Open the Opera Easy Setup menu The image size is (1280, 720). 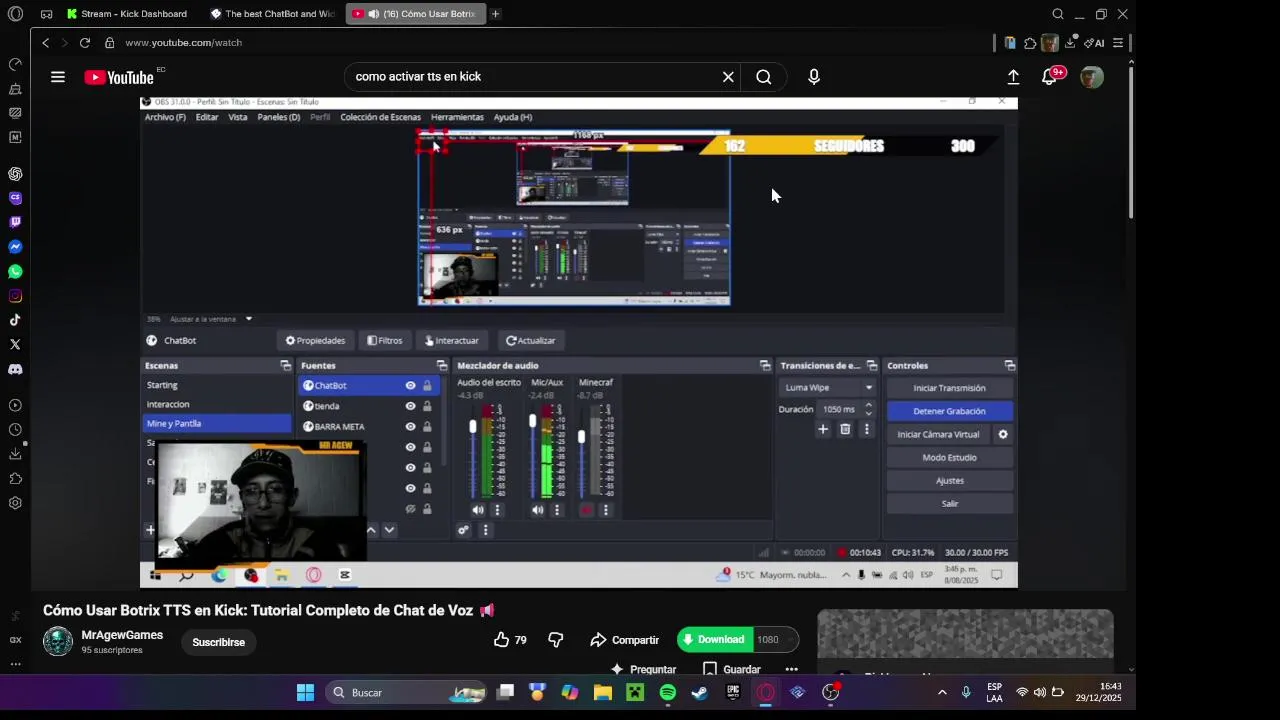pos(1118,43)
